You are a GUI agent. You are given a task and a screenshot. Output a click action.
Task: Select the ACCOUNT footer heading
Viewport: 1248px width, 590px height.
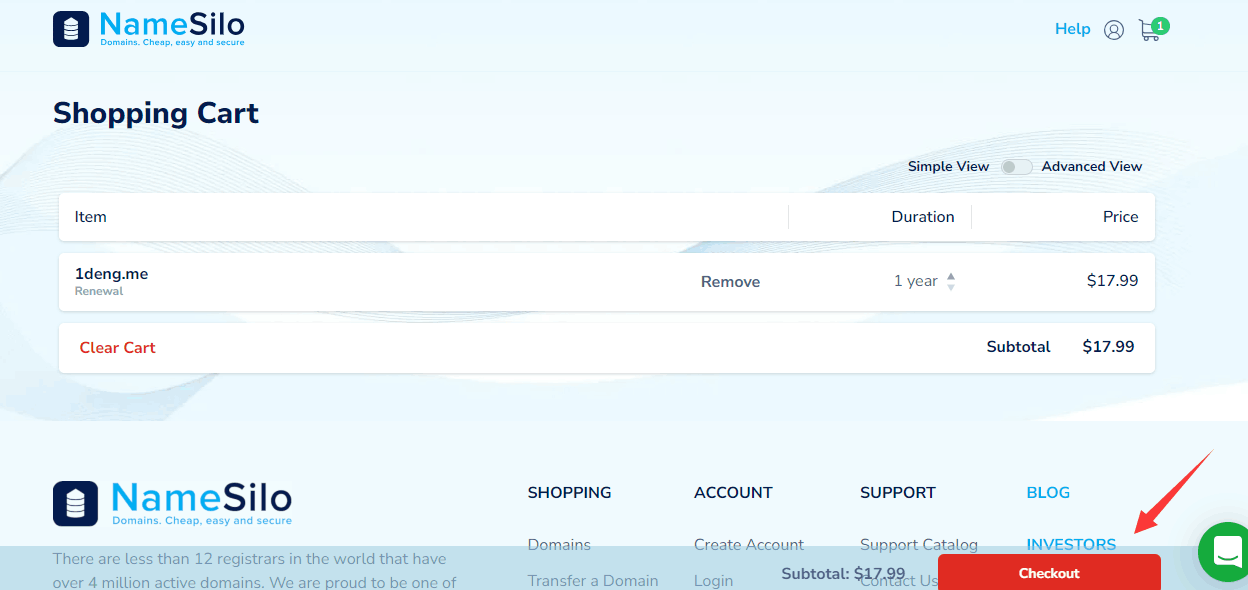point(733,492)
